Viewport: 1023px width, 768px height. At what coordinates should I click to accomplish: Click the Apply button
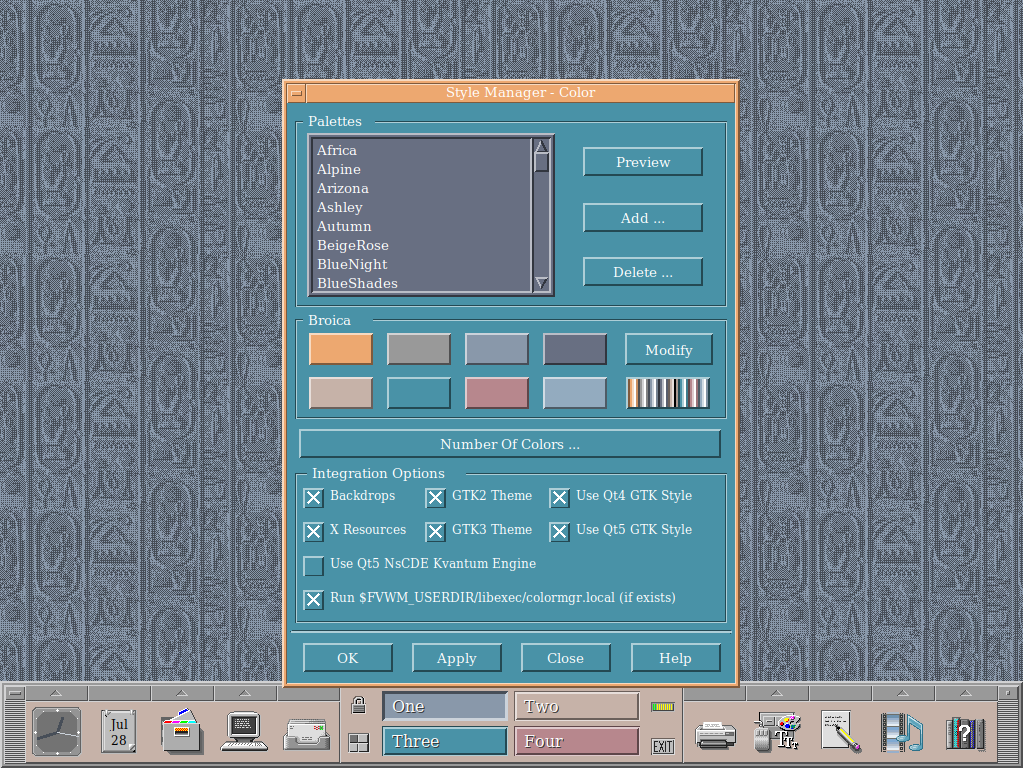[457, 658]
